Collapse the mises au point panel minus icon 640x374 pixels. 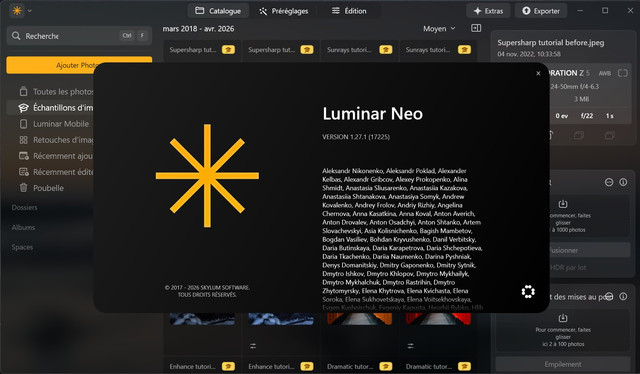click(609, 296)
